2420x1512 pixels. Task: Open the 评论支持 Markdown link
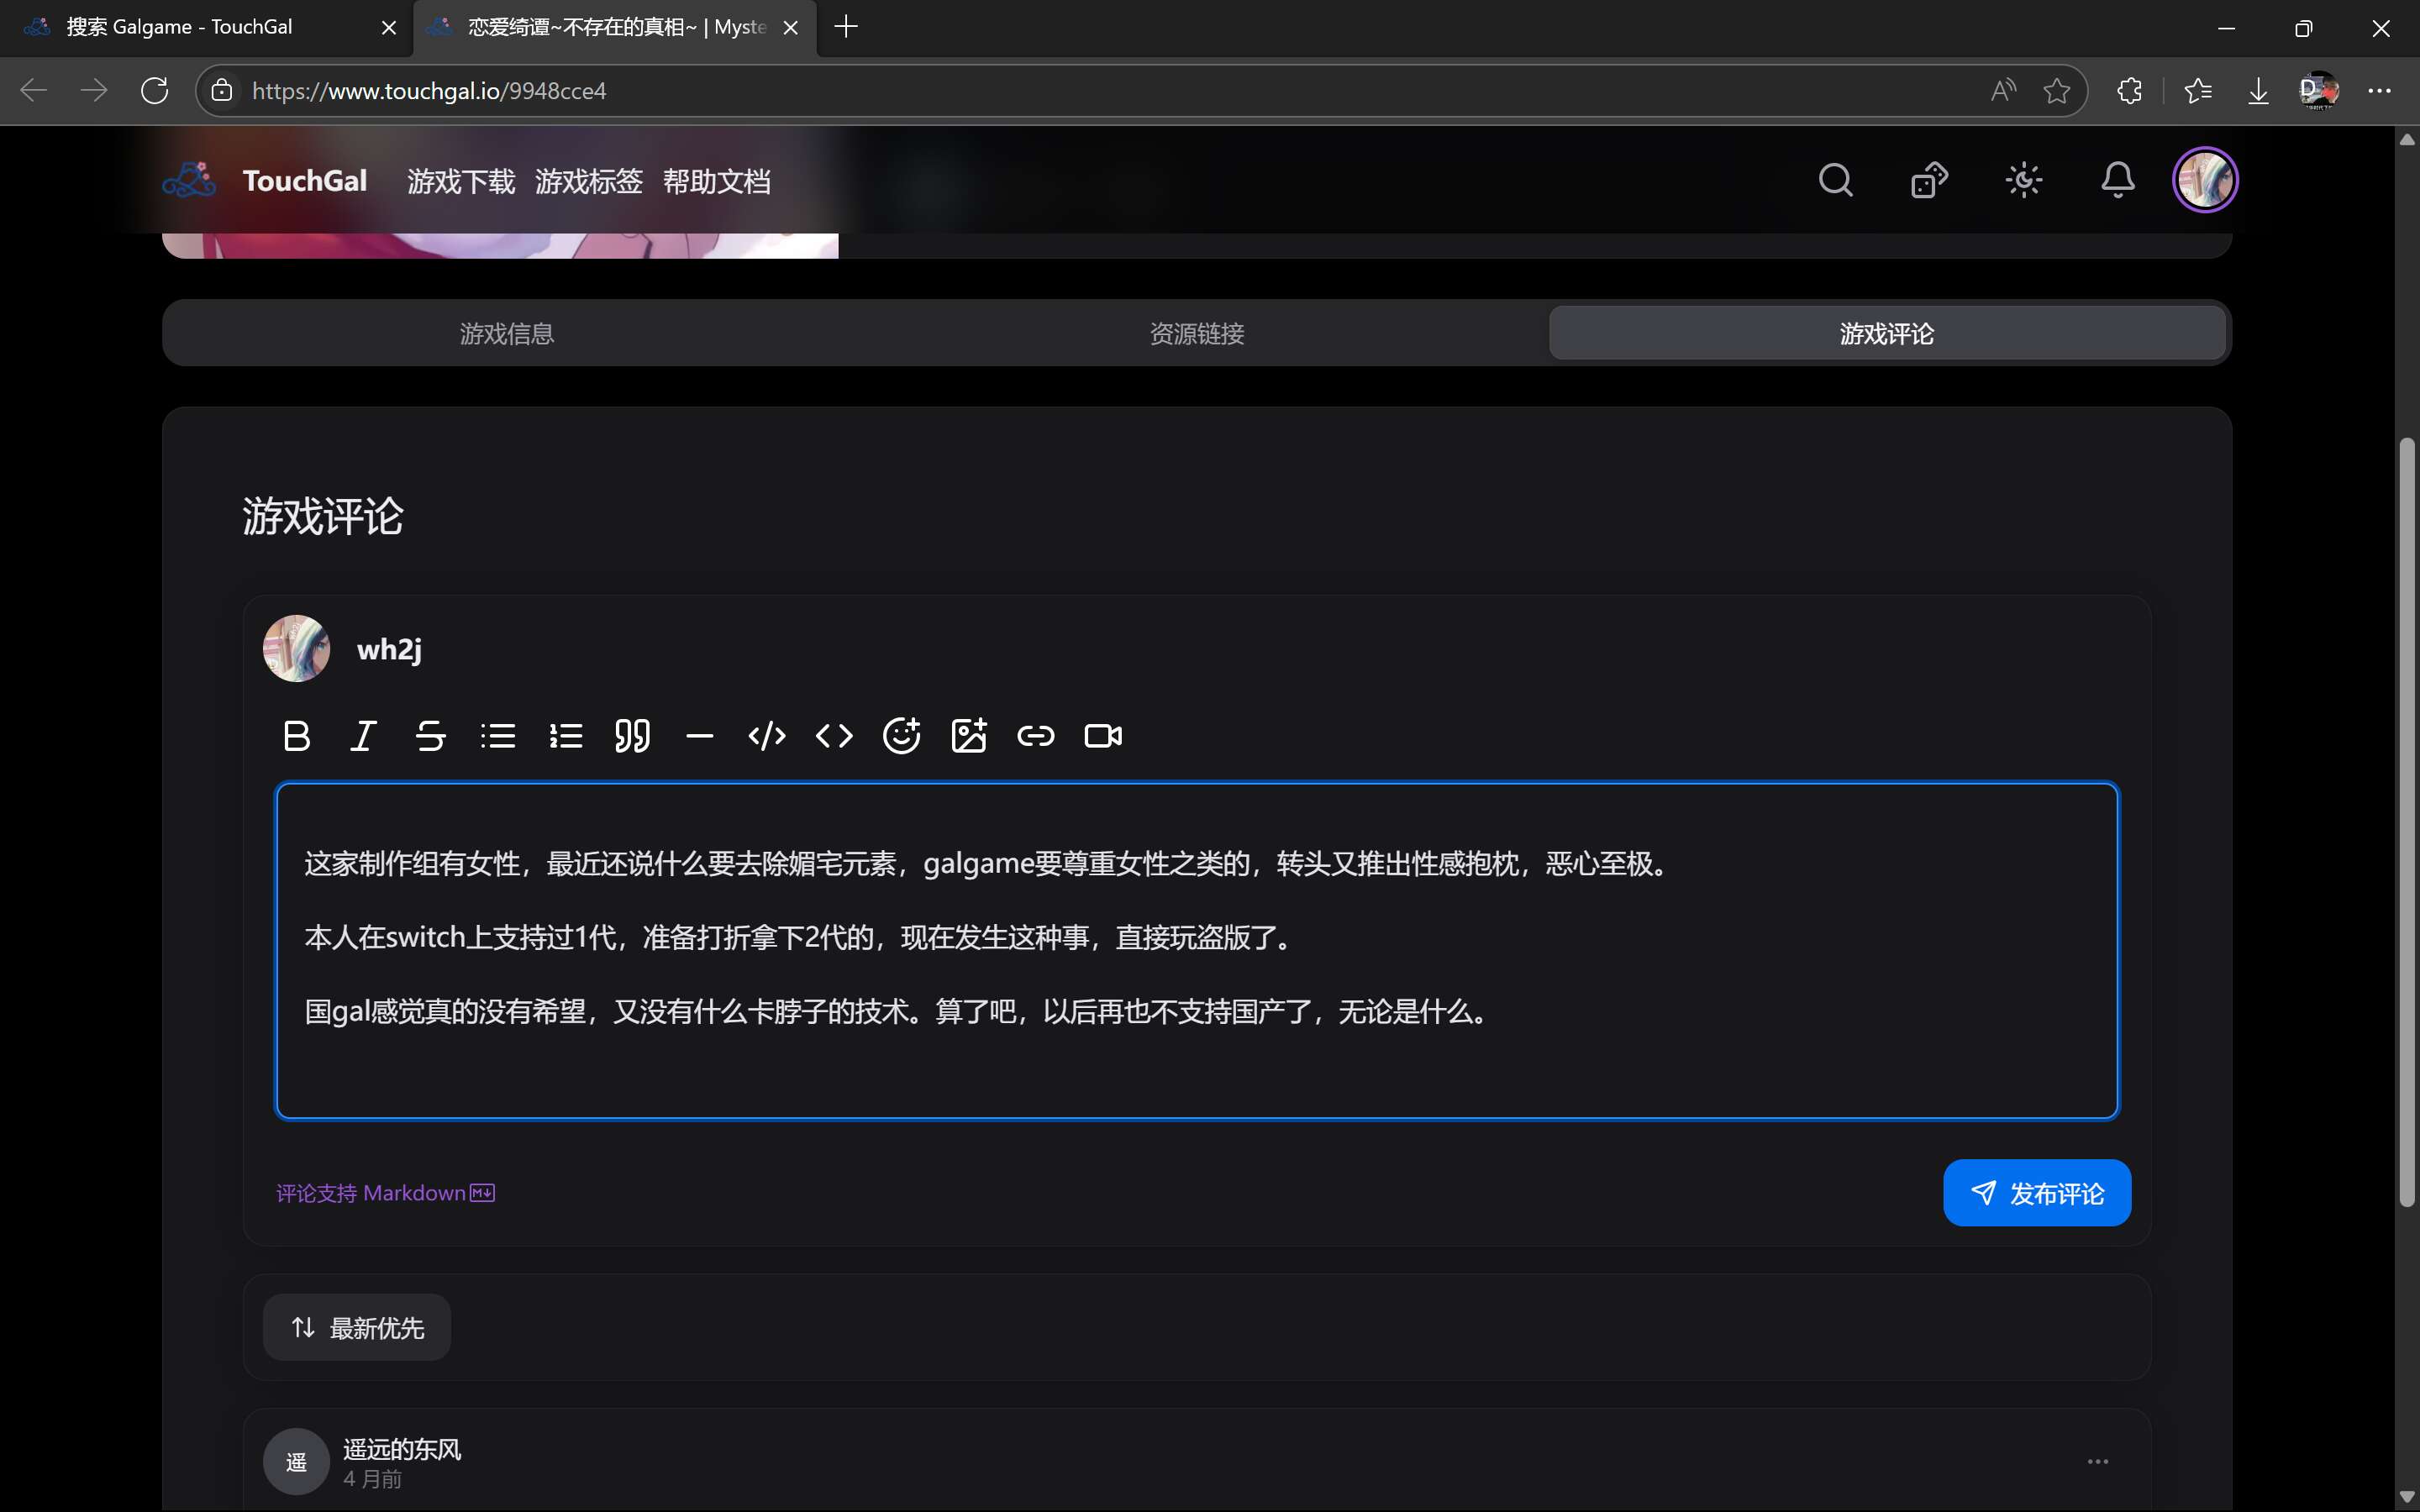pos(385,1193)
